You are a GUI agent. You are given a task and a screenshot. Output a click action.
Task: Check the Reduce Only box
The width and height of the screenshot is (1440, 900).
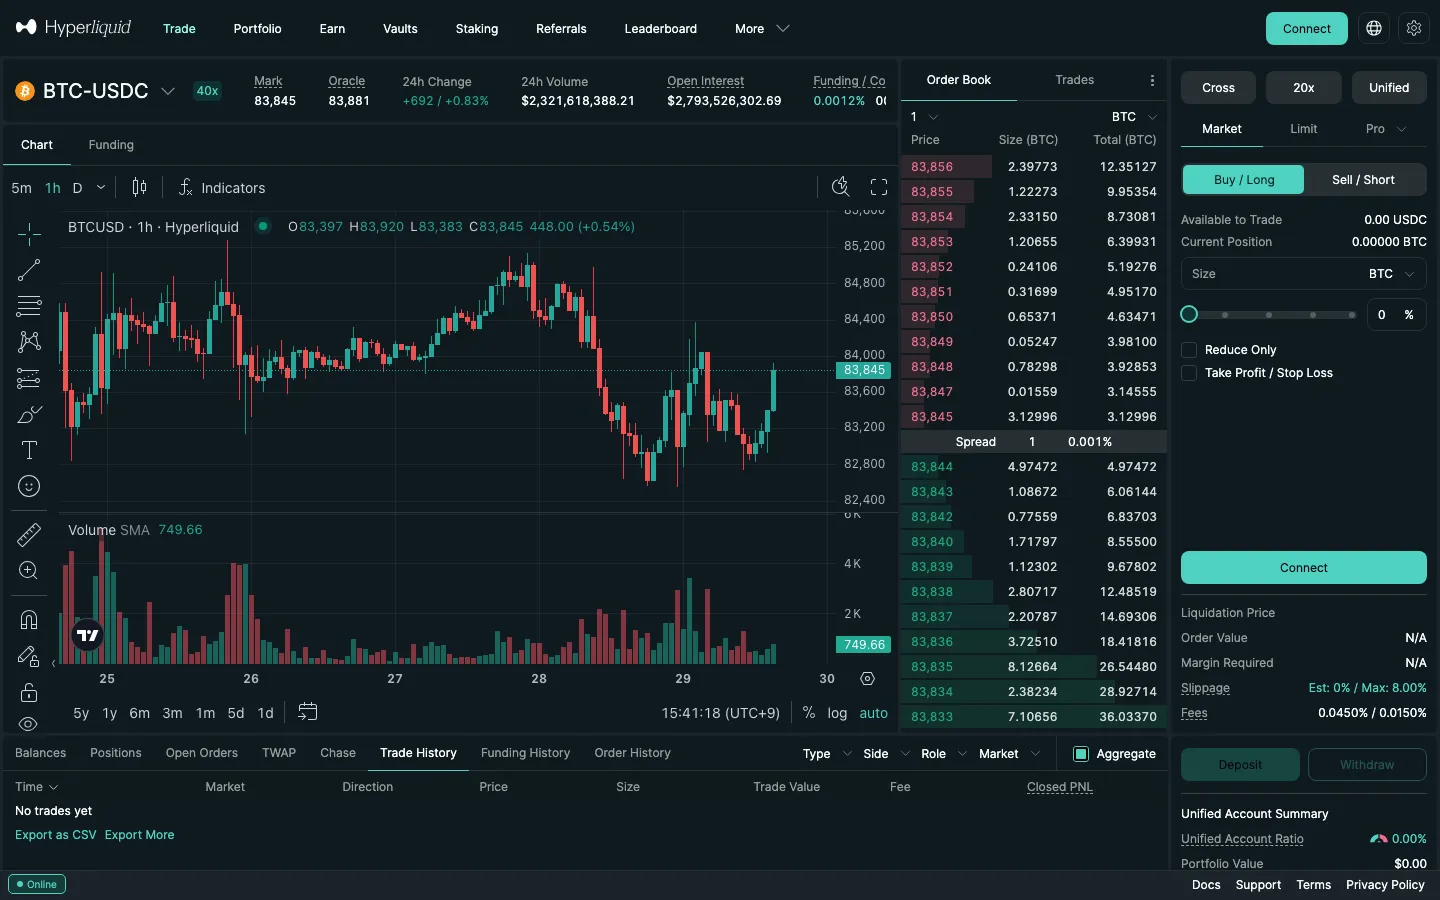[1189, 350]
